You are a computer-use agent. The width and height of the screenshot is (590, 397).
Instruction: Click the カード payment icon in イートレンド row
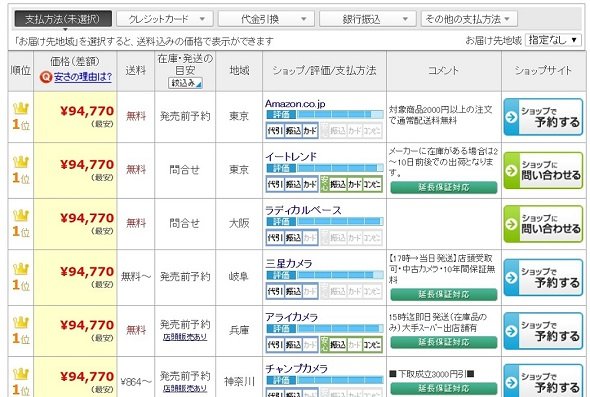(x=310, y=184)
